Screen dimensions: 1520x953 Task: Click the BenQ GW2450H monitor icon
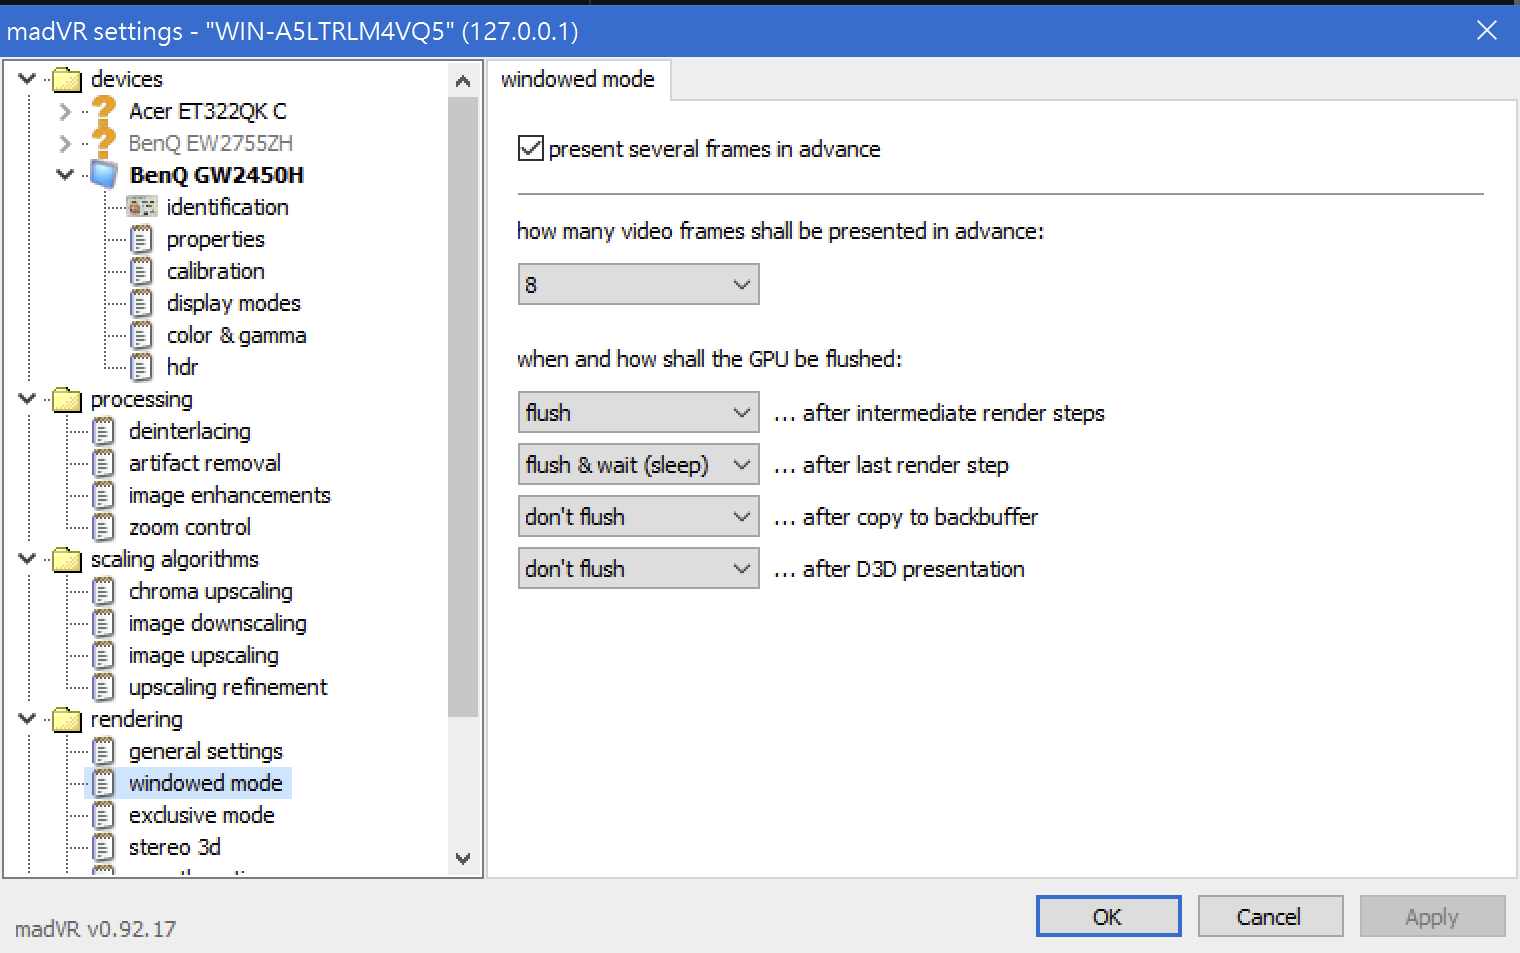coord(104,174)
